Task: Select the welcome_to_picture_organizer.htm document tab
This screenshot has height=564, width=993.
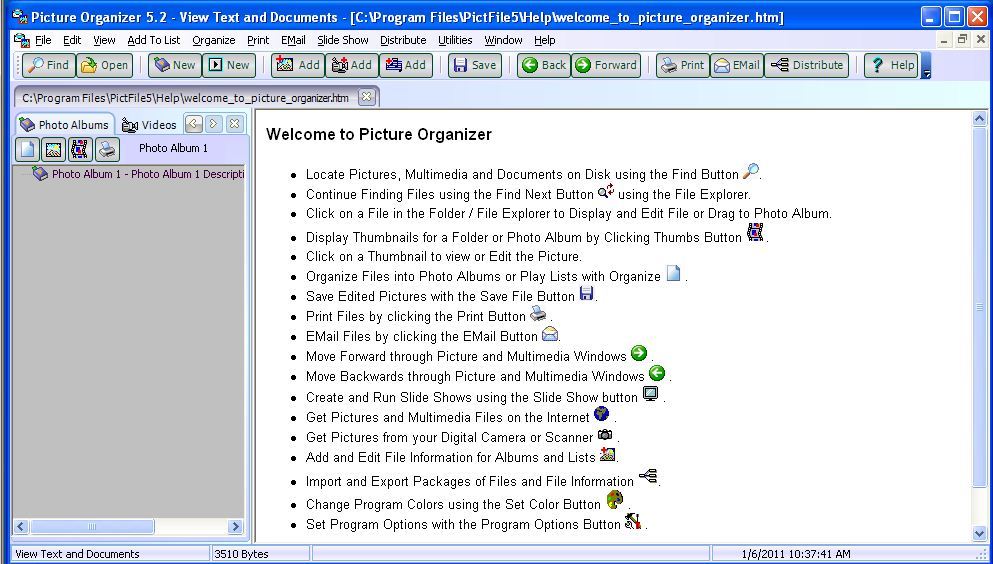Action: (x=185, y=98)
